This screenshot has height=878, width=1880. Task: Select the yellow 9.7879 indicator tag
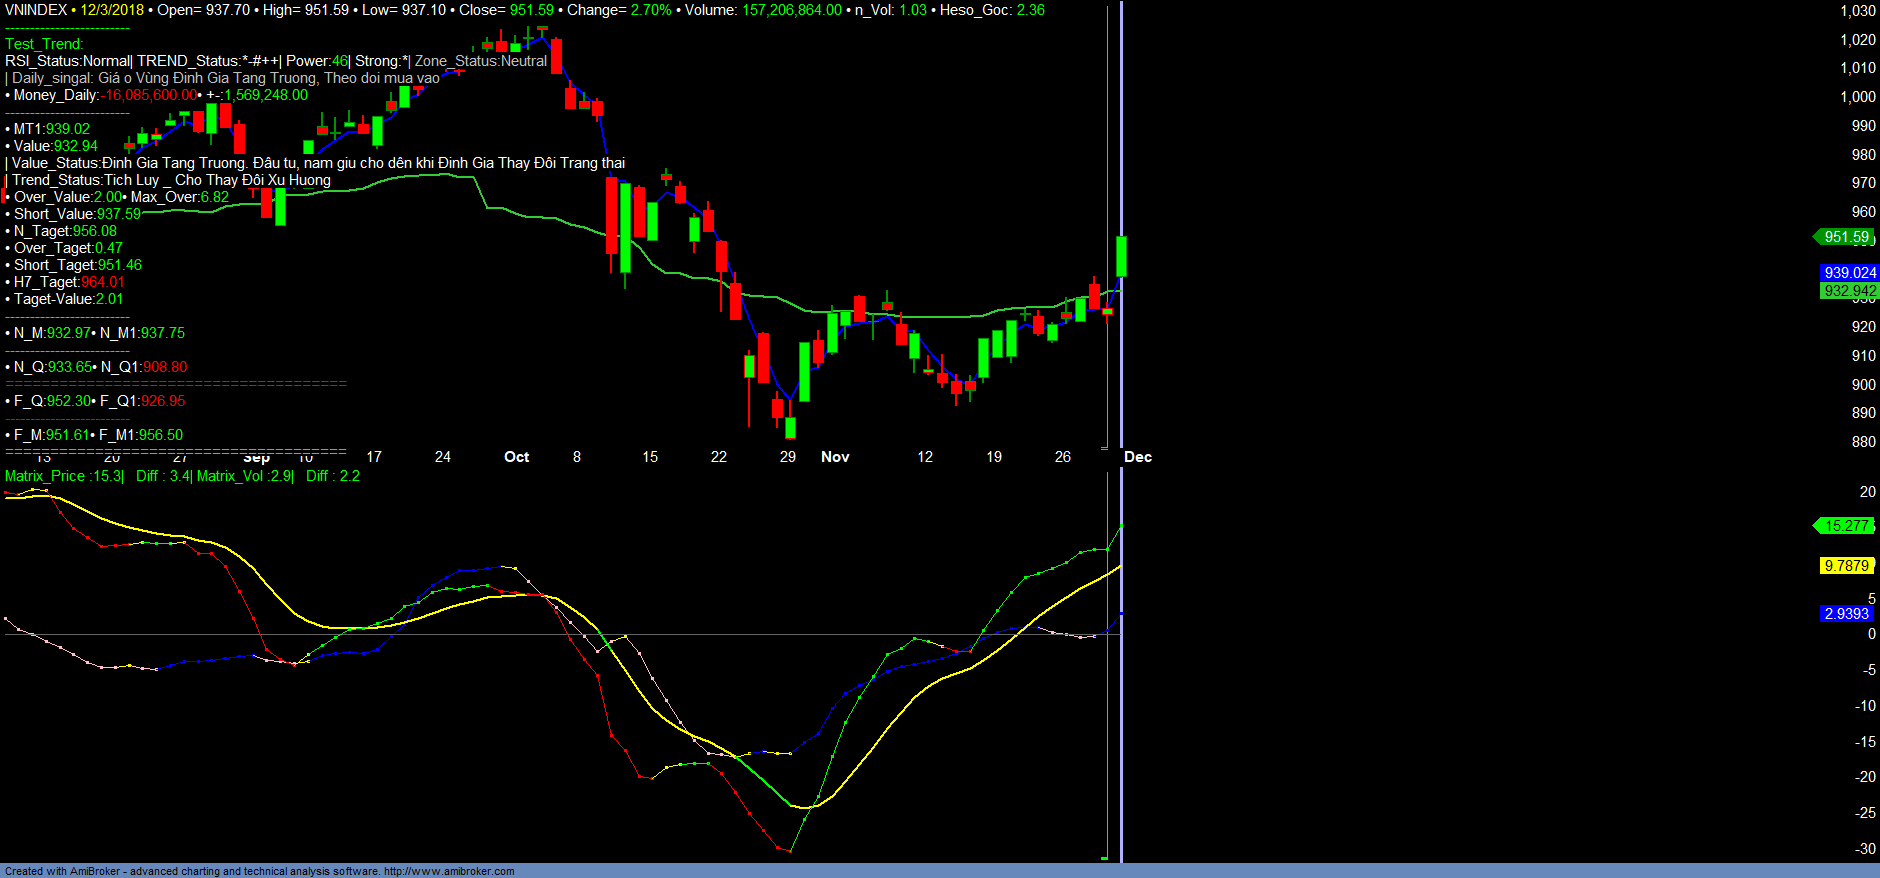1846,566
